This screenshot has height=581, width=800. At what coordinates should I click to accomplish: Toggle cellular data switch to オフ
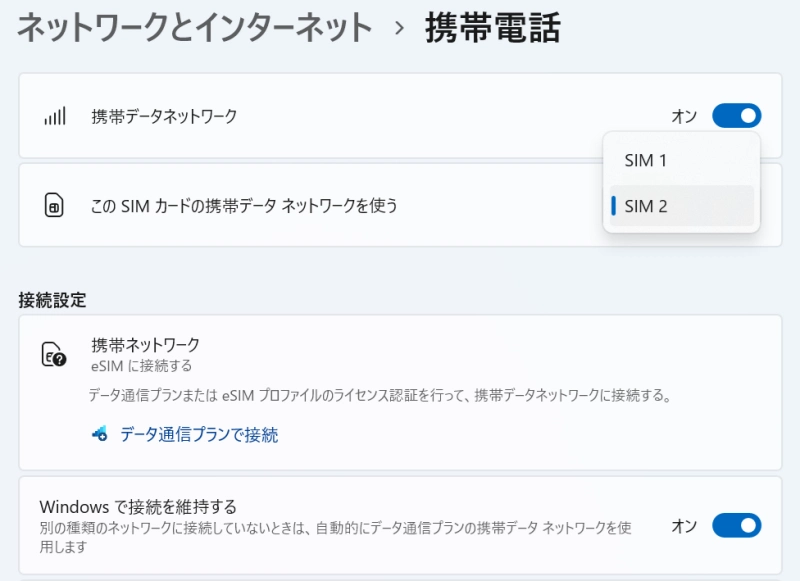pos(736,116)
